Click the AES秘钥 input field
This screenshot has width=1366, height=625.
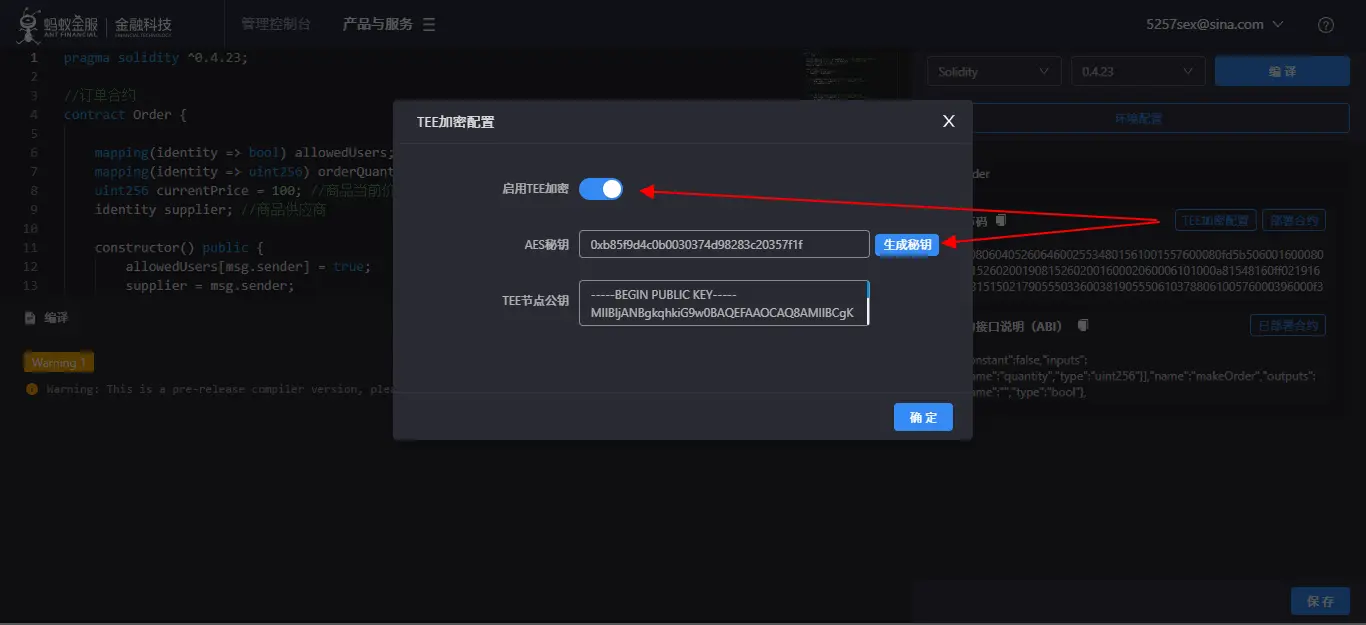[x=724, y=243]
